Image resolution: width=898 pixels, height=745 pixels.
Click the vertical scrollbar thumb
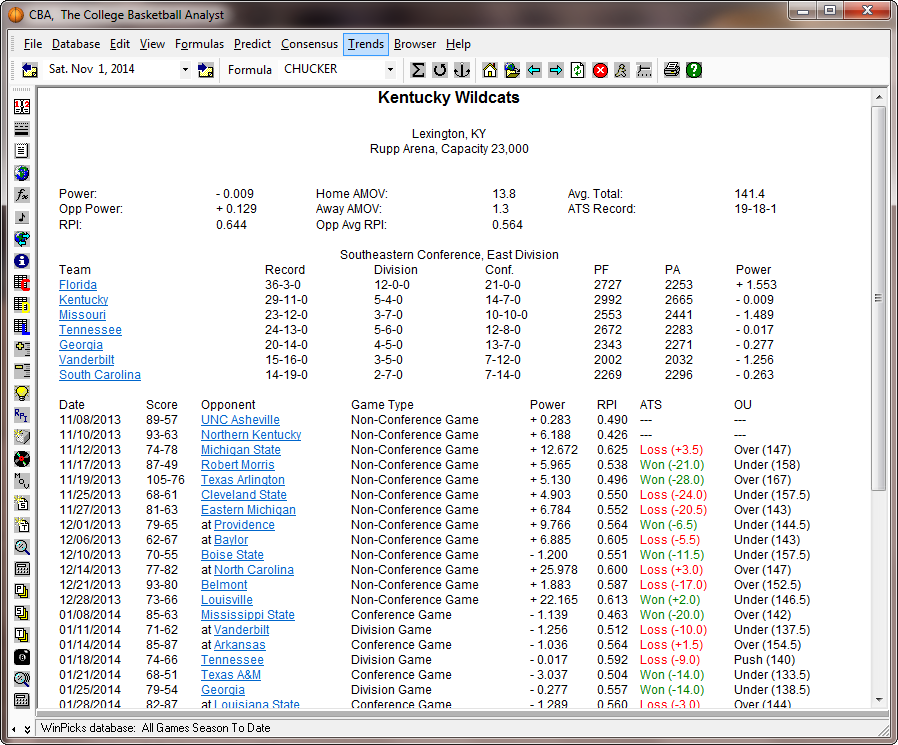[879, 298]
